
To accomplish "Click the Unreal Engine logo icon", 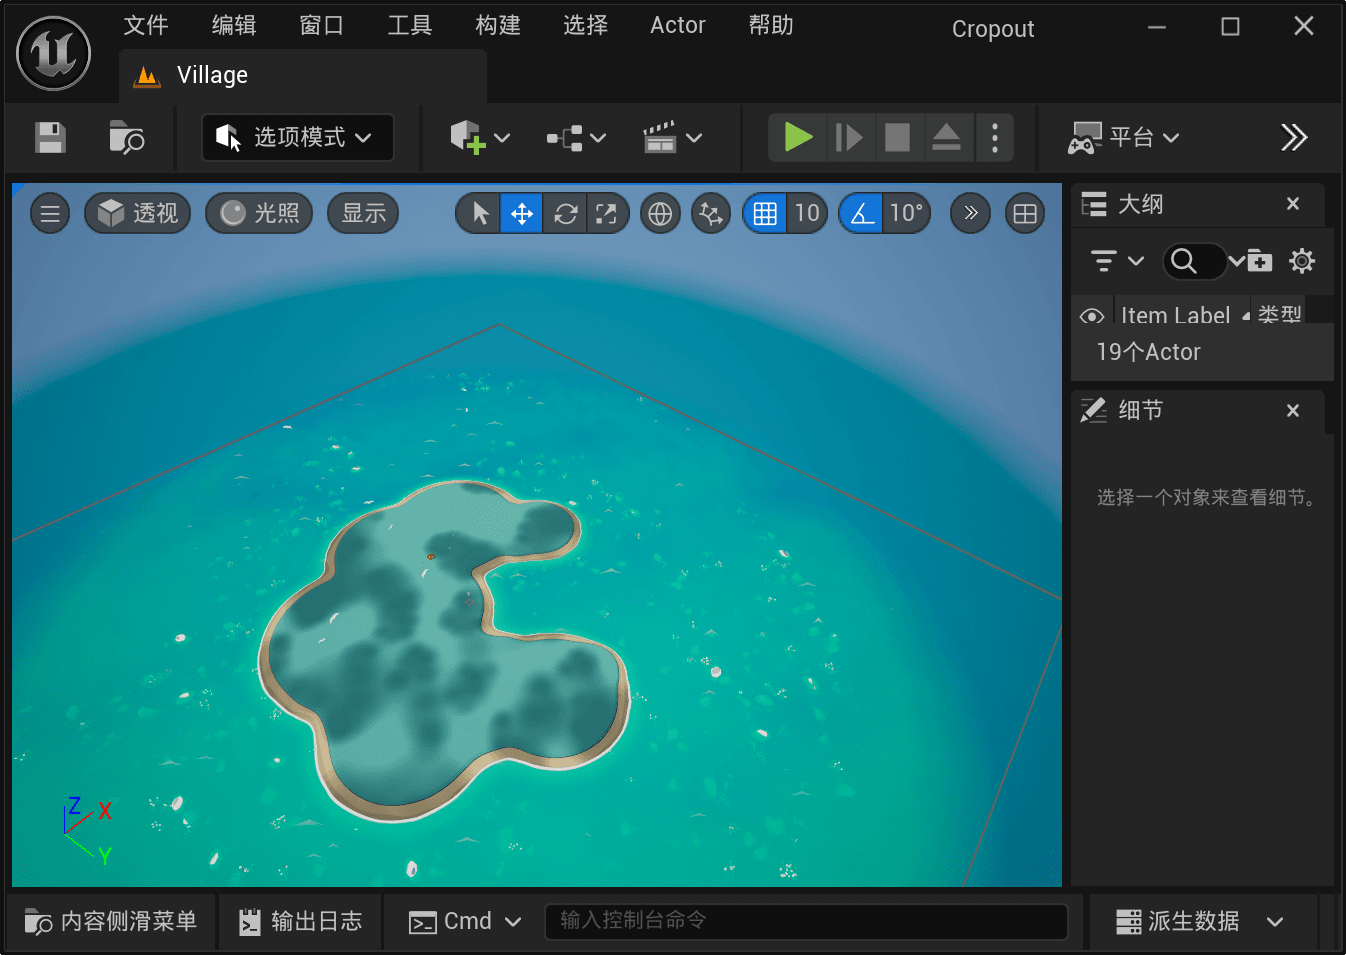I will 53,53.
